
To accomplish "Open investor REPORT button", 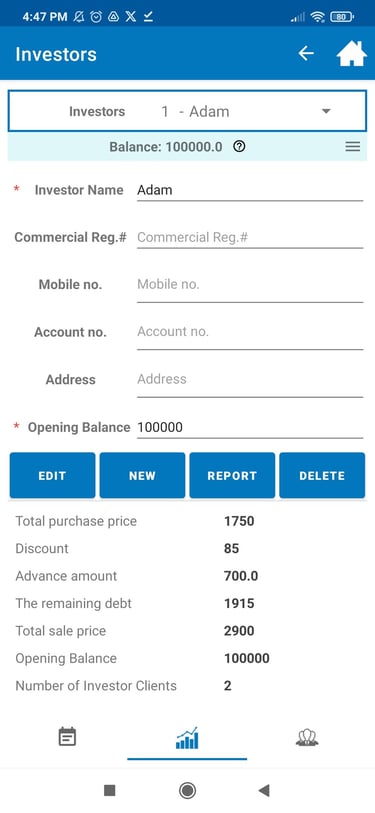I will click(232, 475).
